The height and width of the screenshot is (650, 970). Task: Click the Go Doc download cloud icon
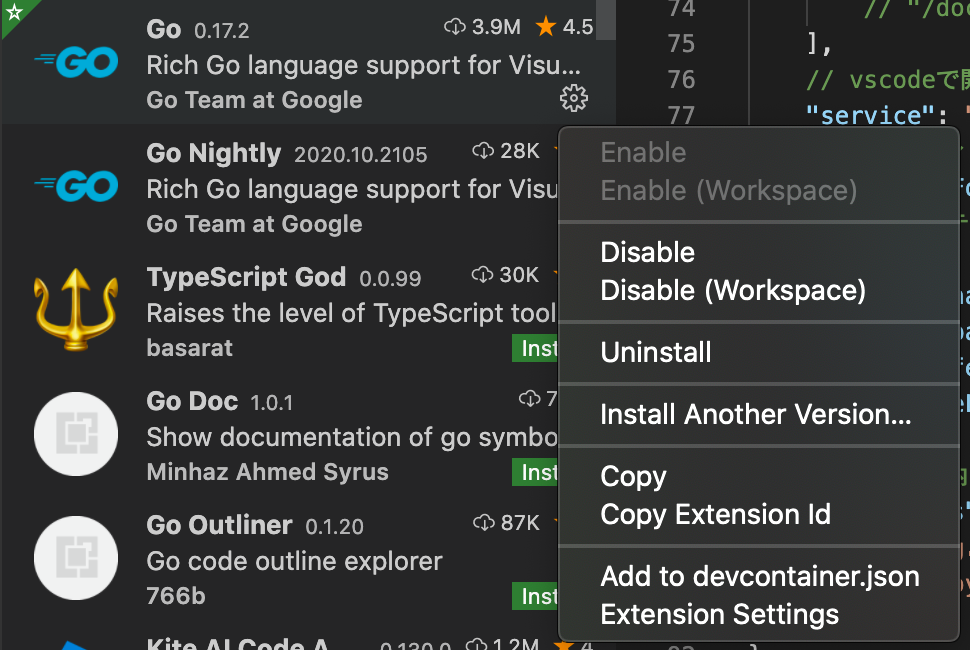click(530, 399)
